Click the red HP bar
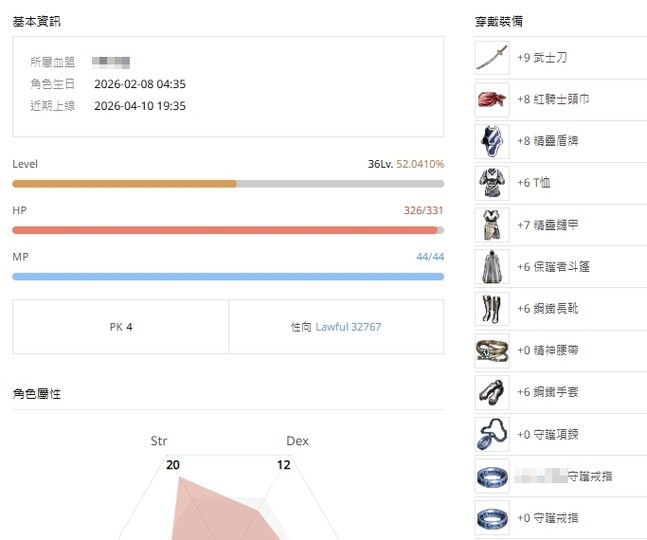This screenshot has width=647, height=540. point(228,230)
